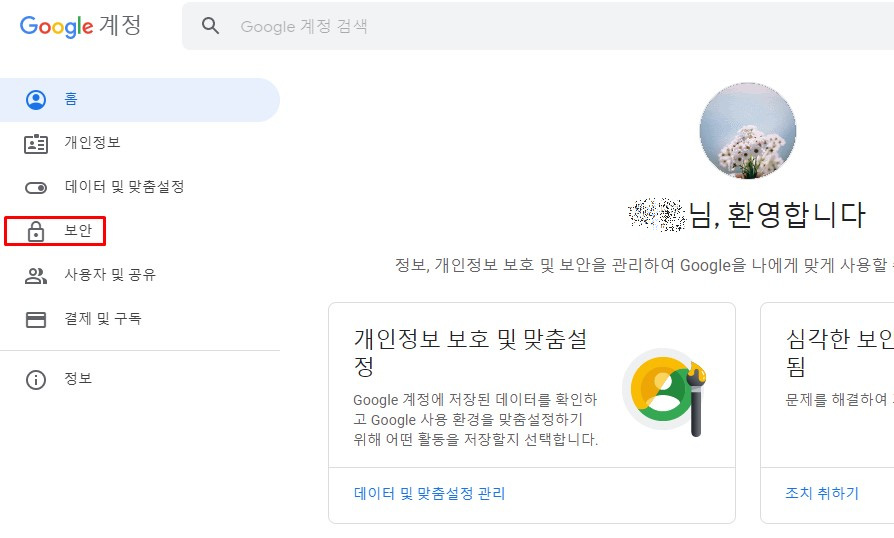Click the Google 계정 logo

coord(80,26)
